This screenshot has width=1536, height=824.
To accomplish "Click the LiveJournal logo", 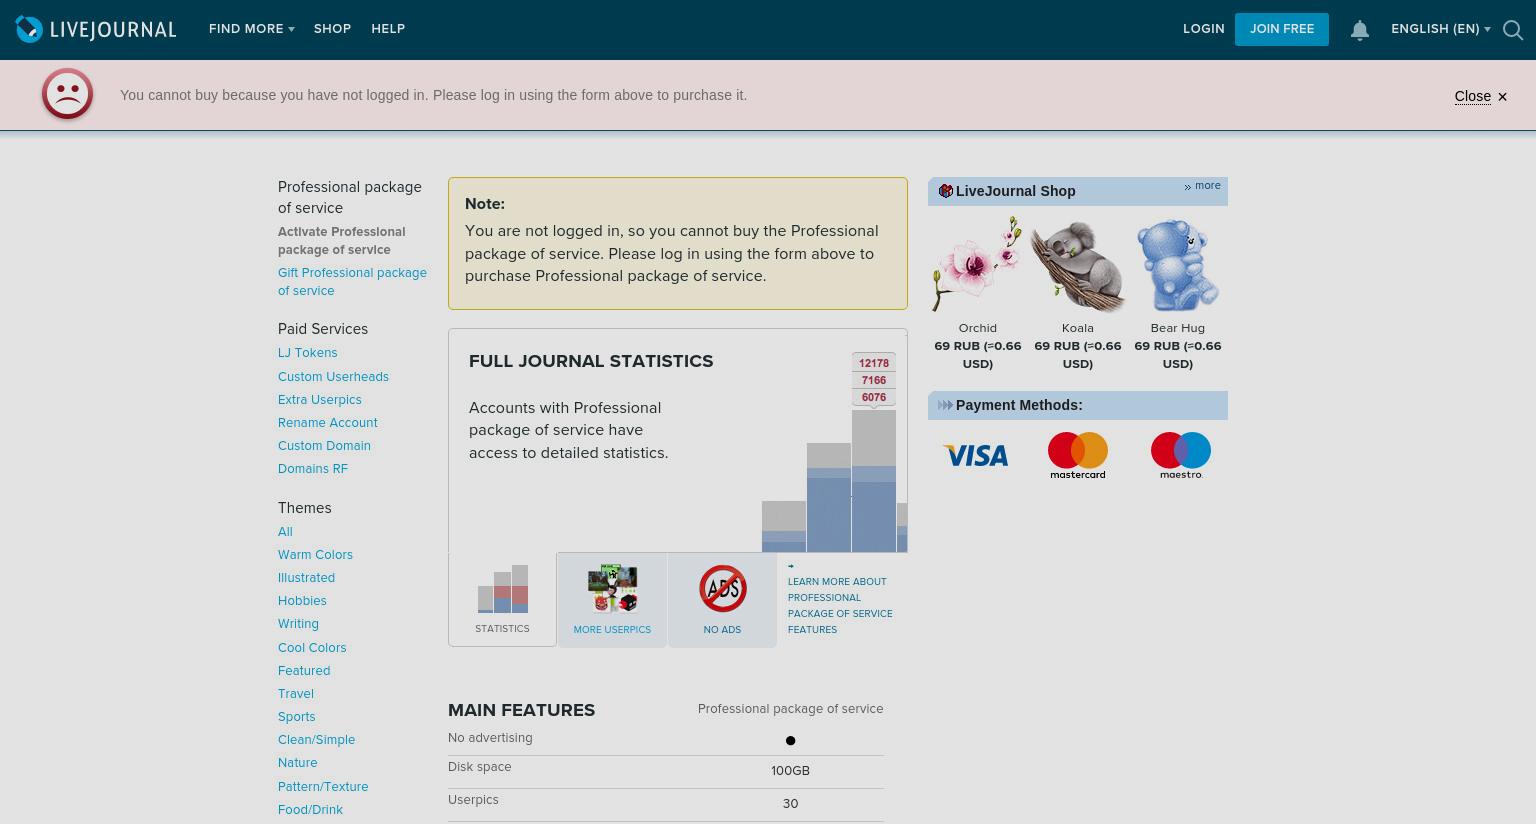I will [96, 29].
